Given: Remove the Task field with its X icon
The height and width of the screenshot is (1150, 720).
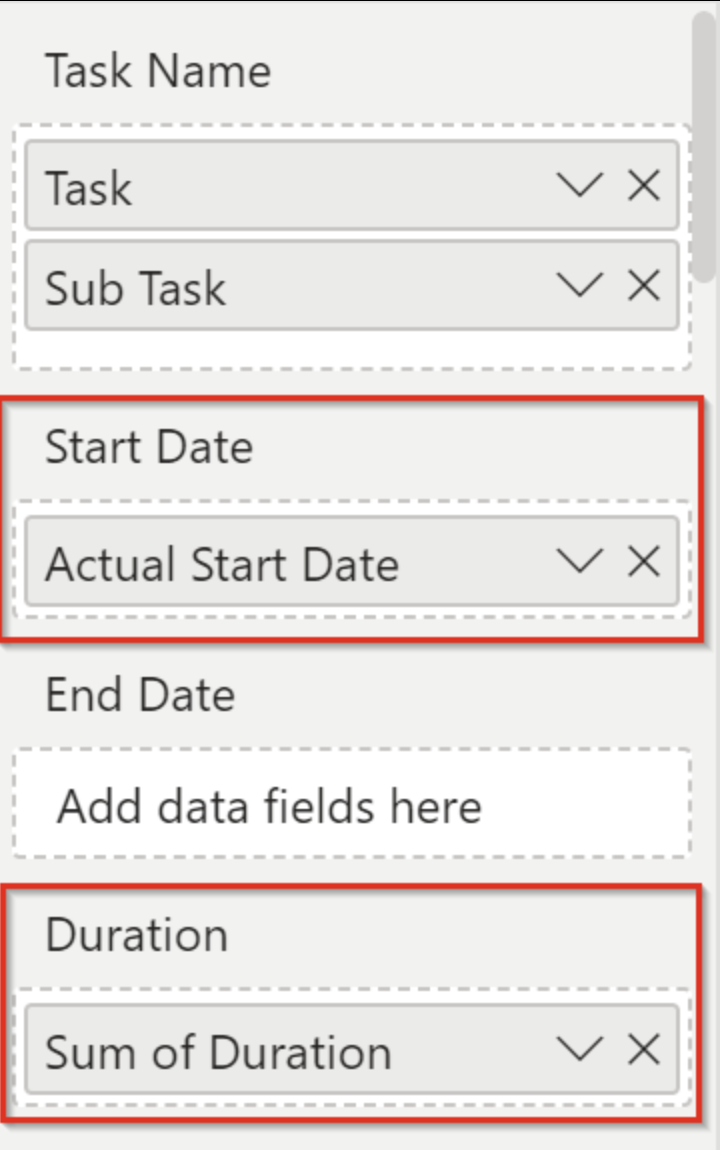Looking at the screenshot, I should tap(643, 185).
